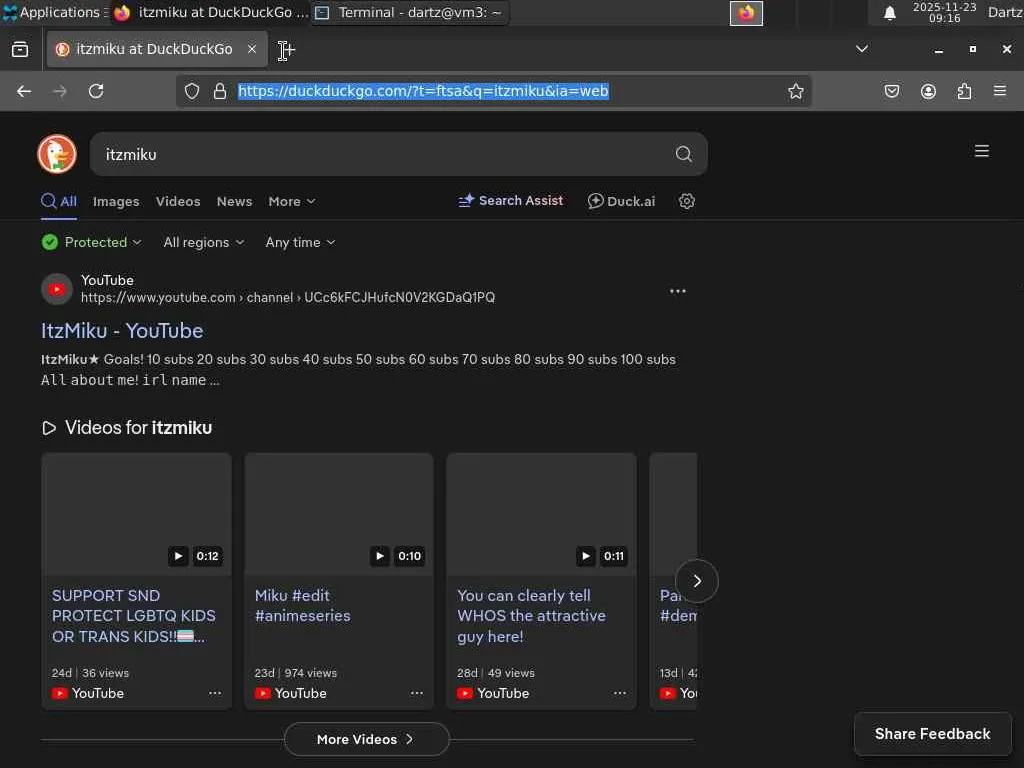
Task: Click the More Videos button
Action: [x=366, y=739]
